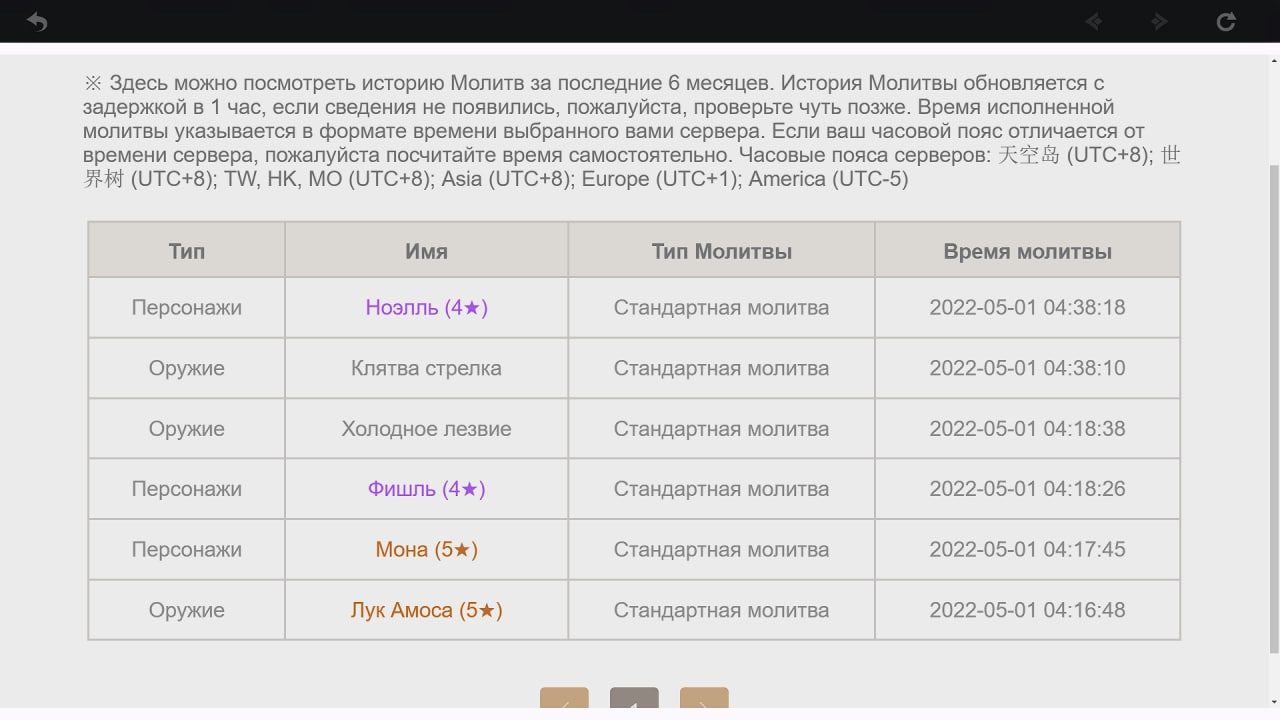Go to the next history page
This screenshot has width=1280, height=720.
coord(704,703)
